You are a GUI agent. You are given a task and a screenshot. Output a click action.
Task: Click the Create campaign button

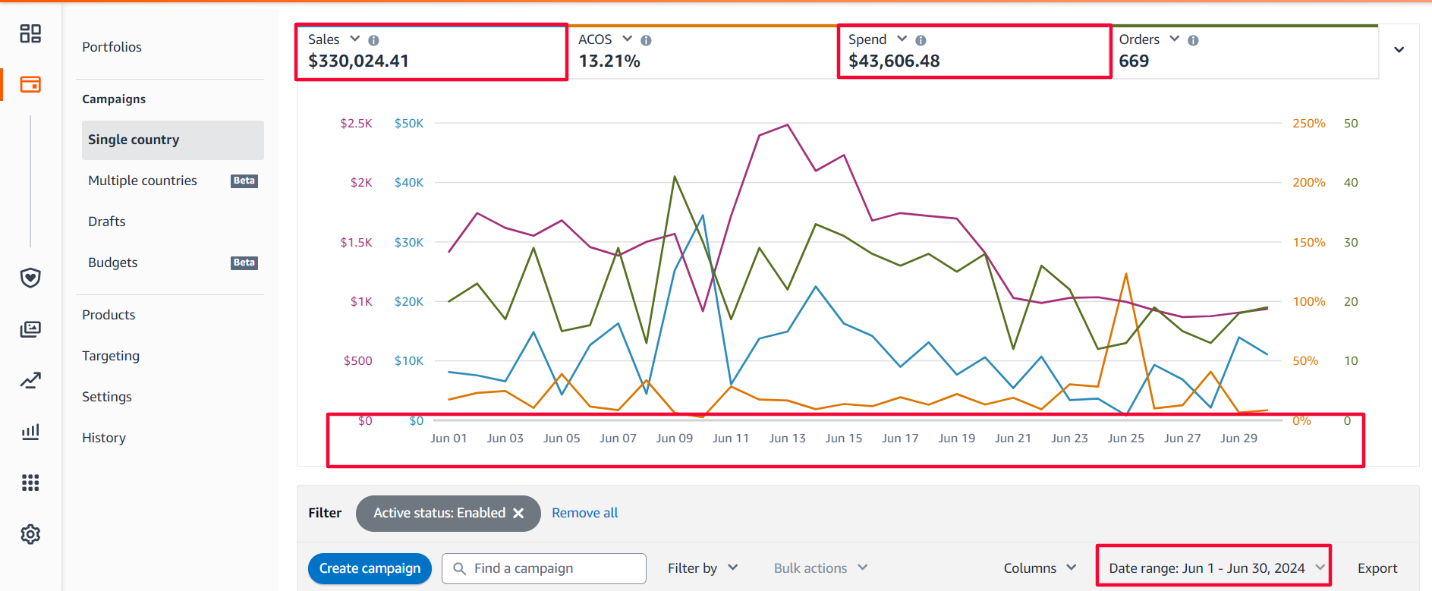[370, 568]
